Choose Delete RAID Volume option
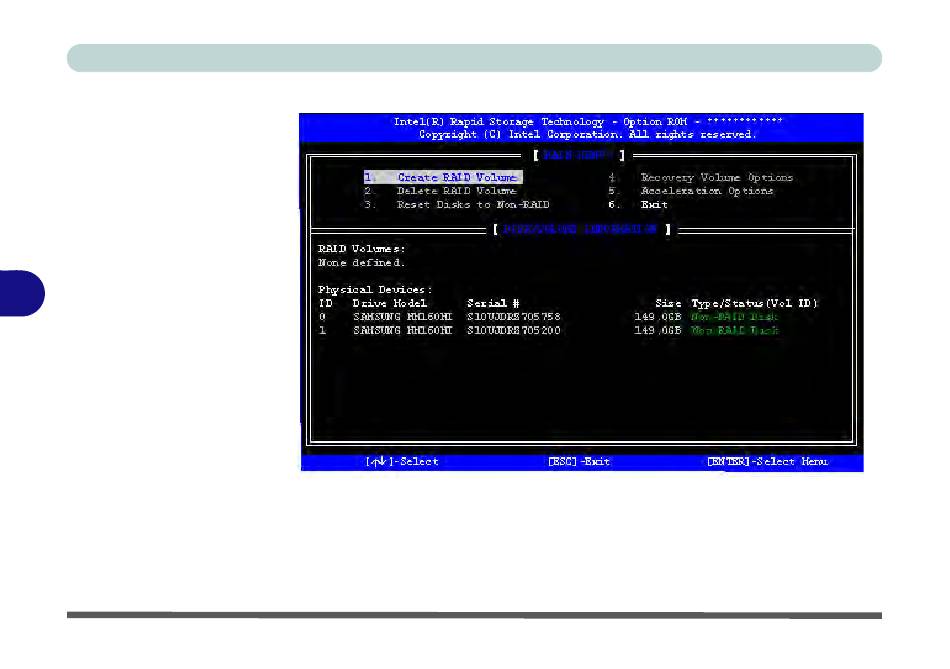This screenshot has height=669, width=950. click(440, 191)
